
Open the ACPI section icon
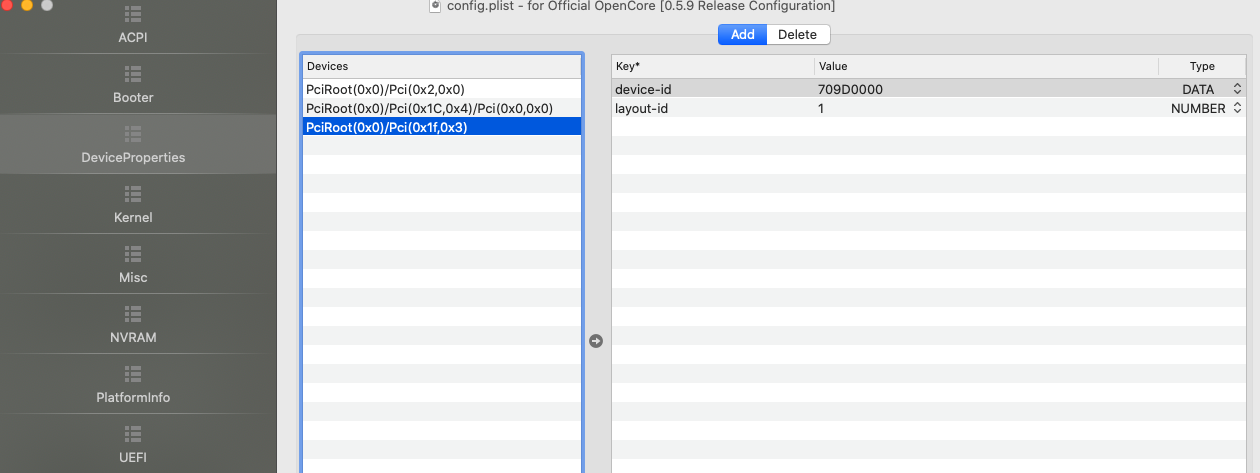133,15
